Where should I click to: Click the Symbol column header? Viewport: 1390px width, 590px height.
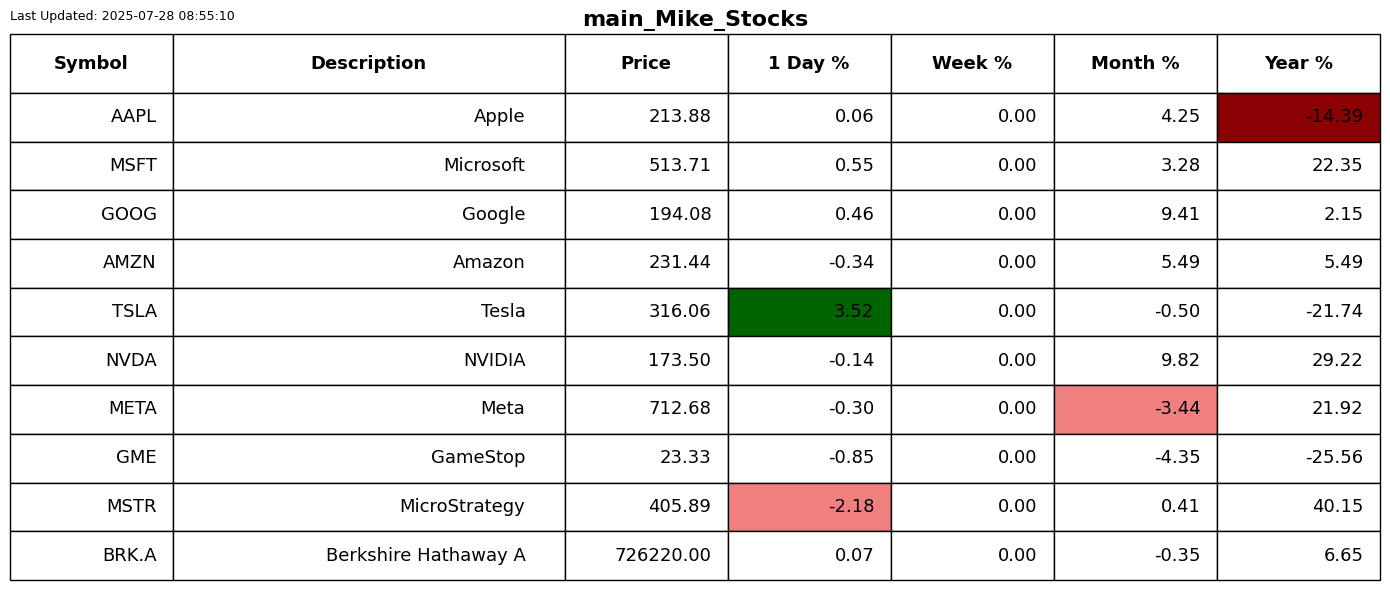(91, 64)
